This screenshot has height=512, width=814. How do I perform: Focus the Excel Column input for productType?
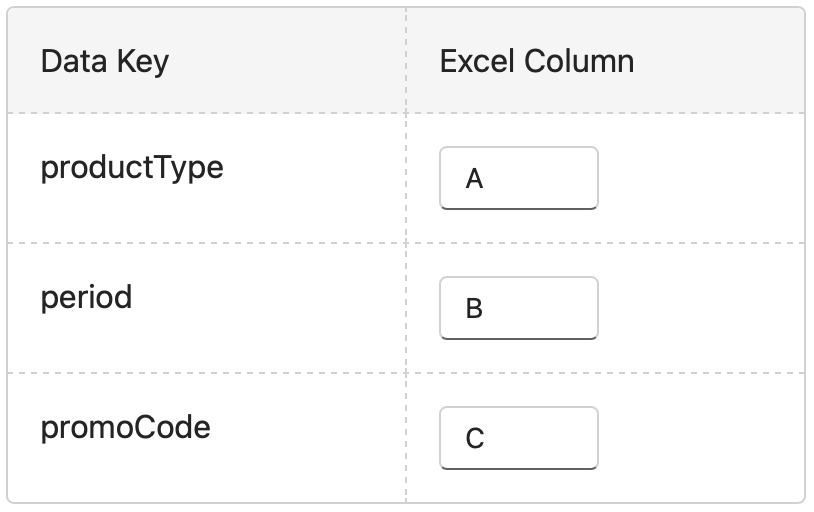coord(518,178)
